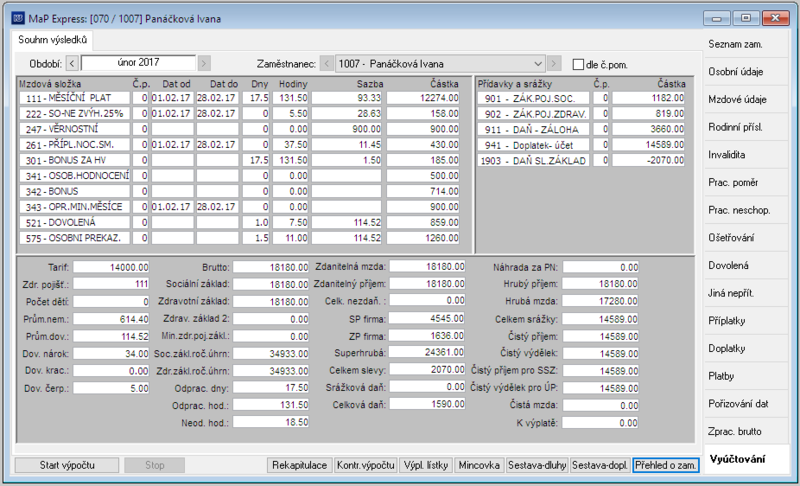Open Mzdové údaje in side menu

(x=737, y=99)
